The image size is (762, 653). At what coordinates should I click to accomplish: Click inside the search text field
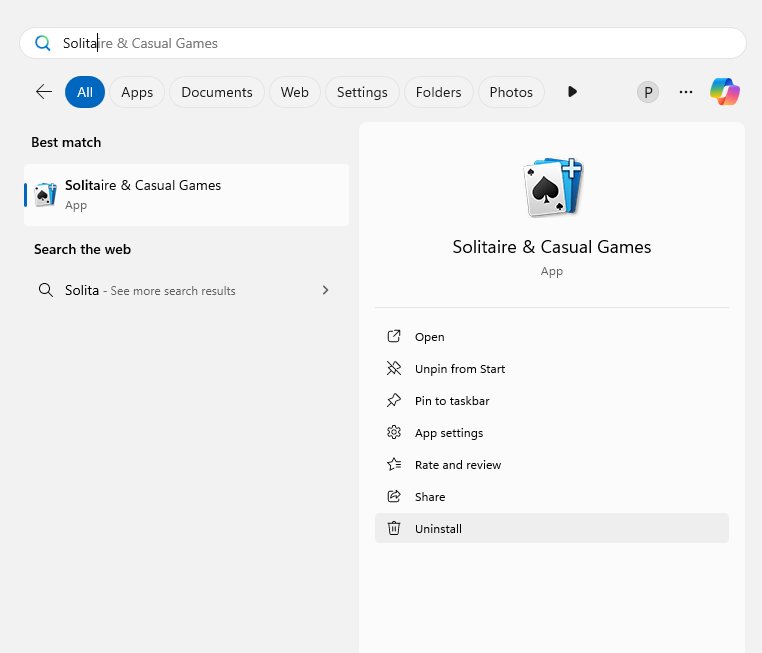pos(400,43)
